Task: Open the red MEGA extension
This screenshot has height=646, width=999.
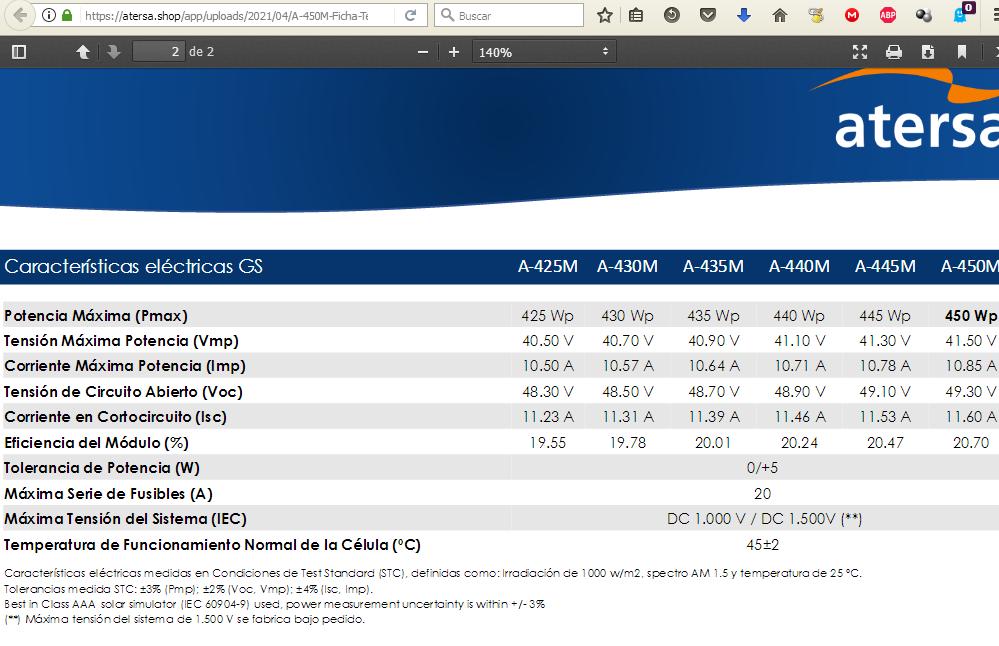Action: pyautogui.click(x=852, y=15)
